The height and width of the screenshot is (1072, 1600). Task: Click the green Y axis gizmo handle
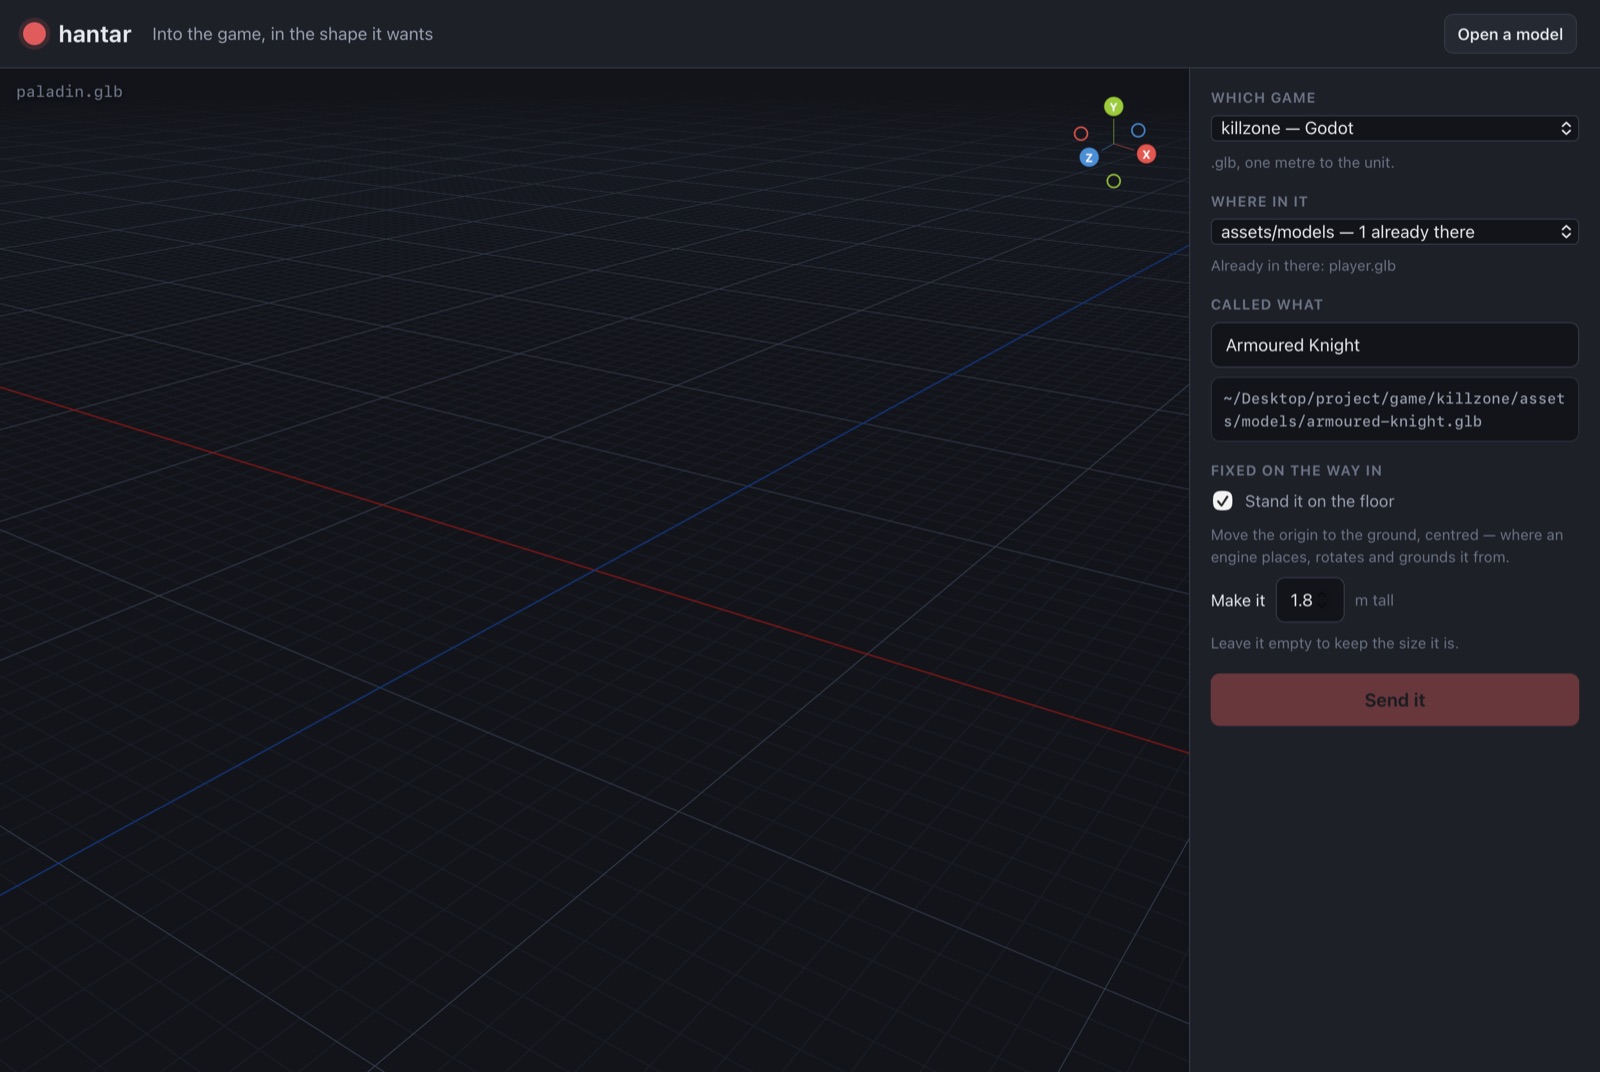coord(1113,106)
